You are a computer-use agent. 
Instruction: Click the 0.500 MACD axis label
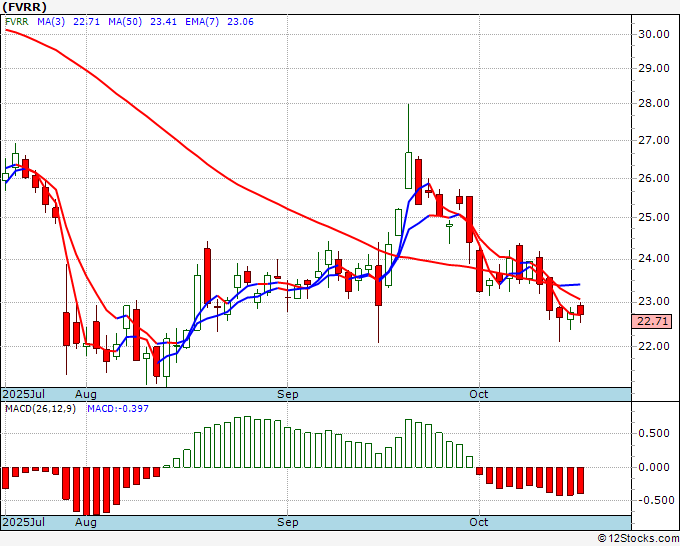[x=654, y=433]
